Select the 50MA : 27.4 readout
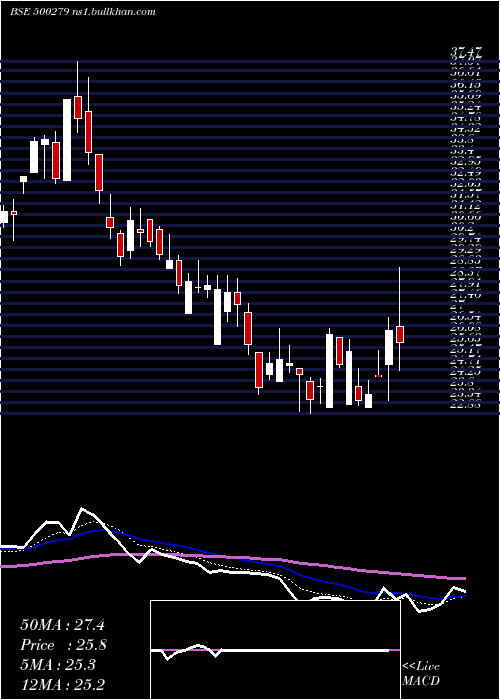This screenshot has width=500, height=700. 62,625
